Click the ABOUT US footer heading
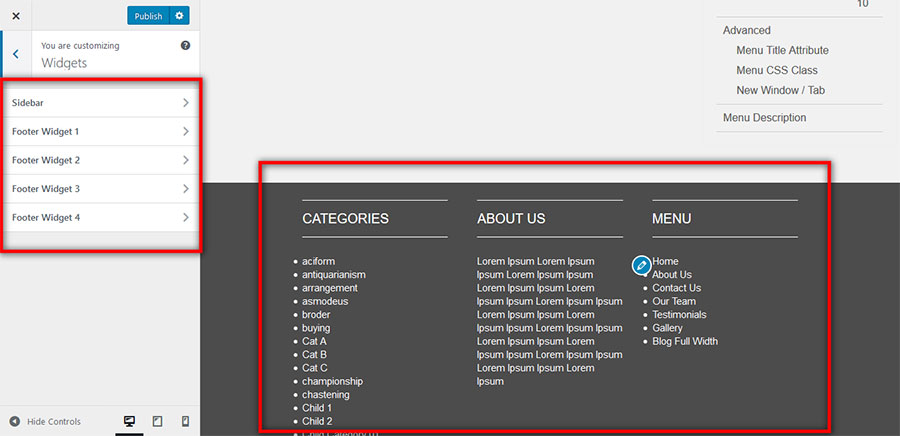The width and height of the screenshot is (900, 436). coord(511,219)
